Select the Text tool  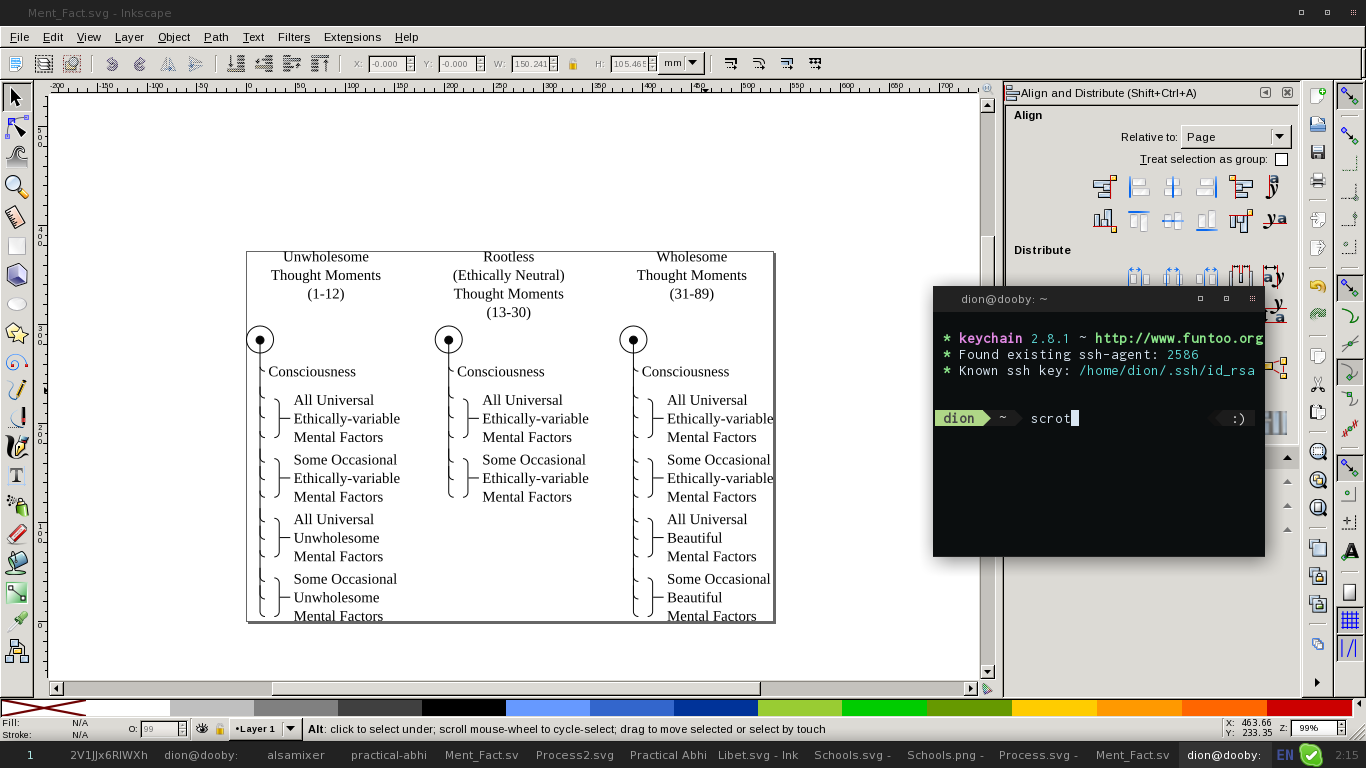[16, 476]
